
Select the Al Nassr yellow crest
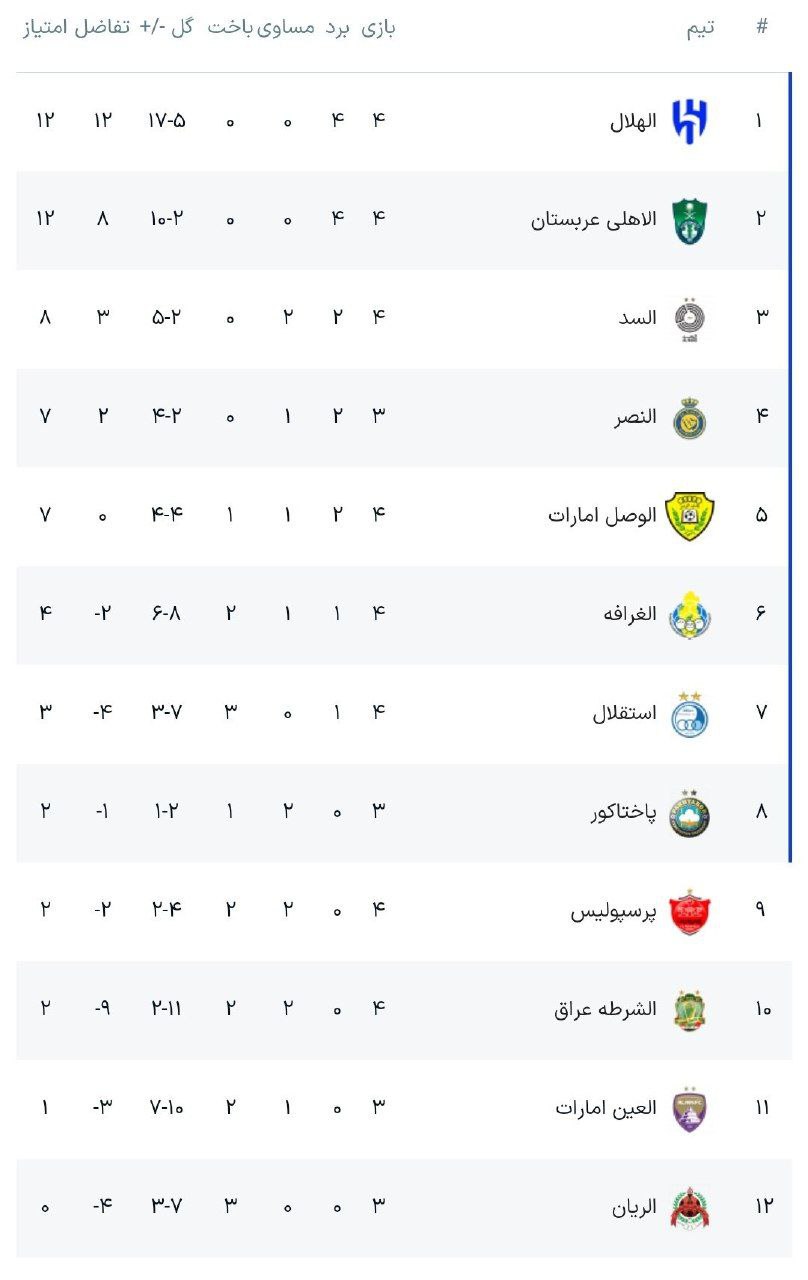[x=689, y=418]
